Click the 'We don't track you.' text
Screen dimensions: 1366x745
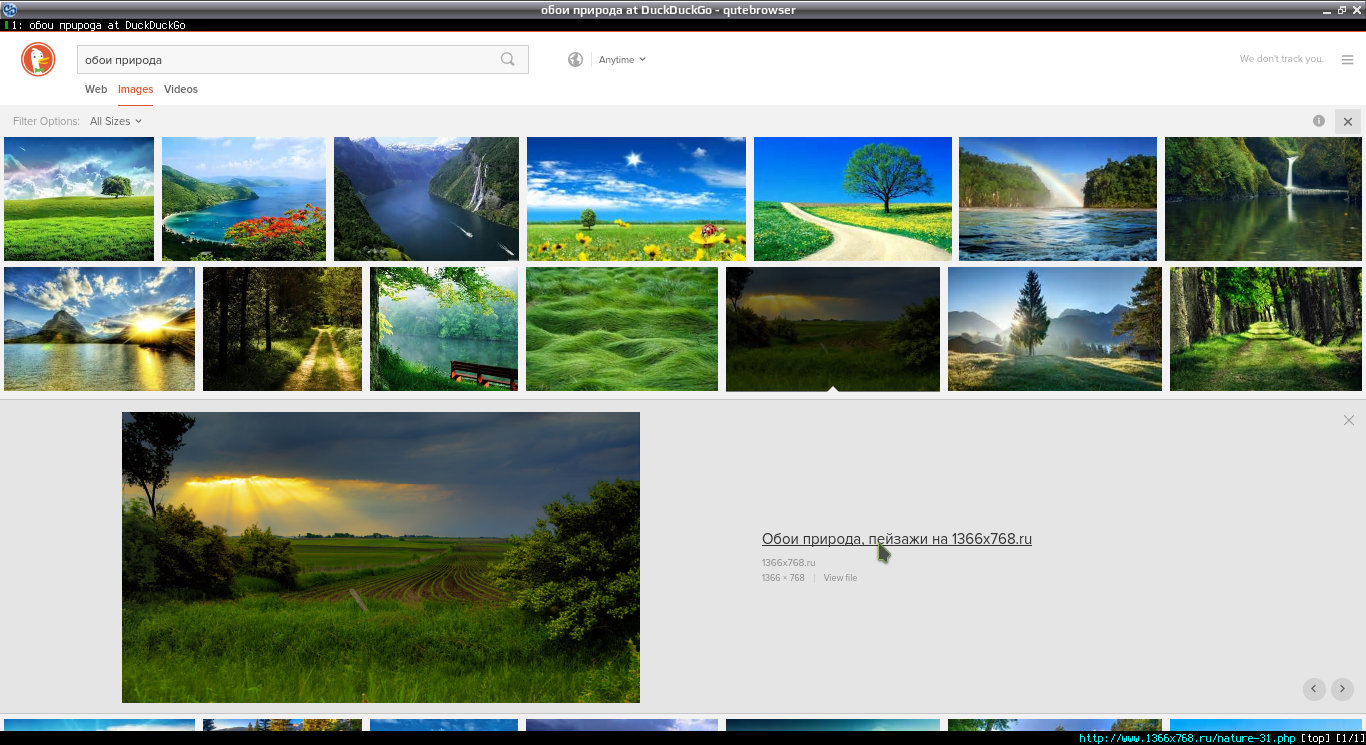pyautogui.click(x=1281, y=59)
